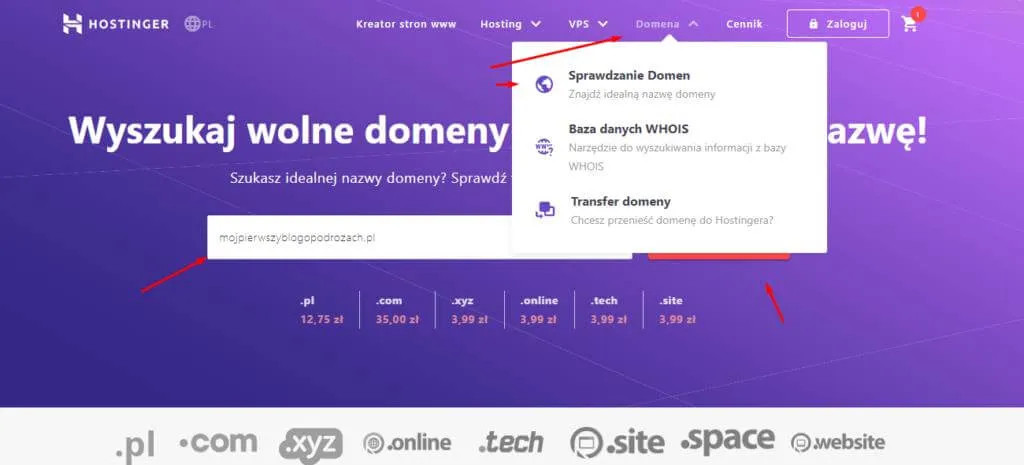Screen dimensions: 1024x465
Task: Expand the VPS dropdown menu
Action: point(588,24)
